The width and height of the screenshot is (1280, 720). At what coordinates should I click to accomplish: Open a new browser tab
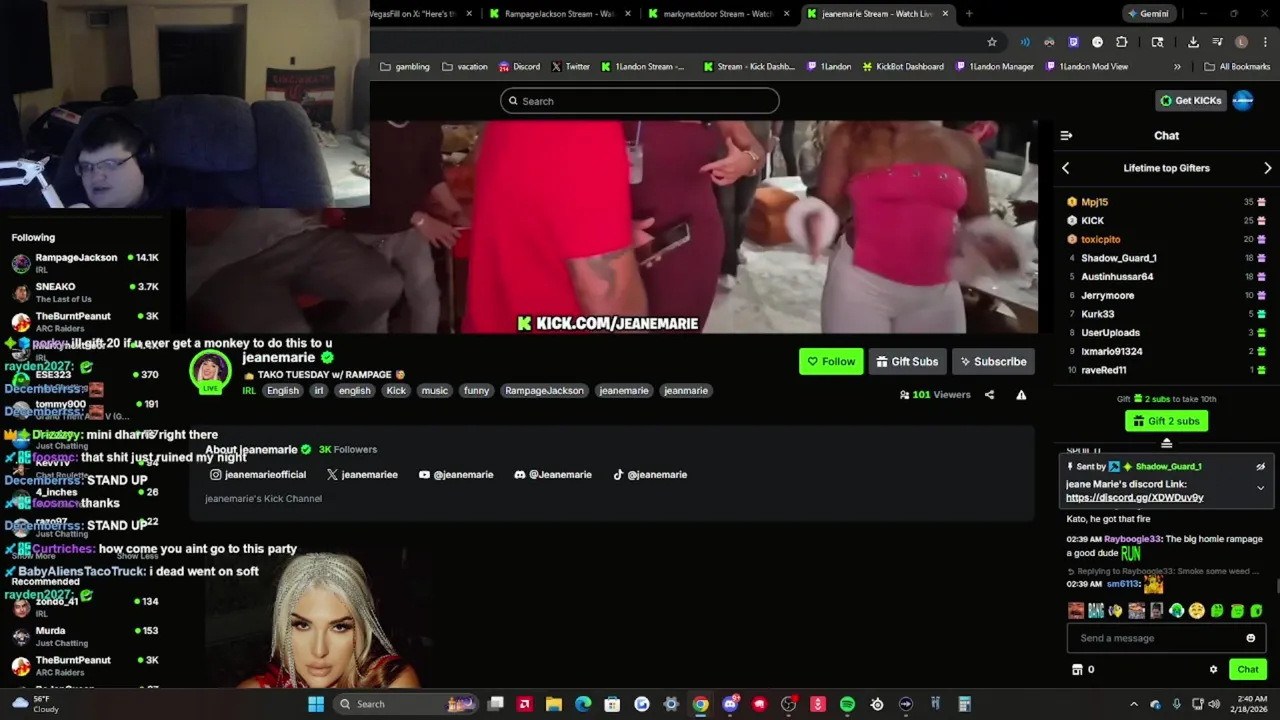[x=969, y=14]
